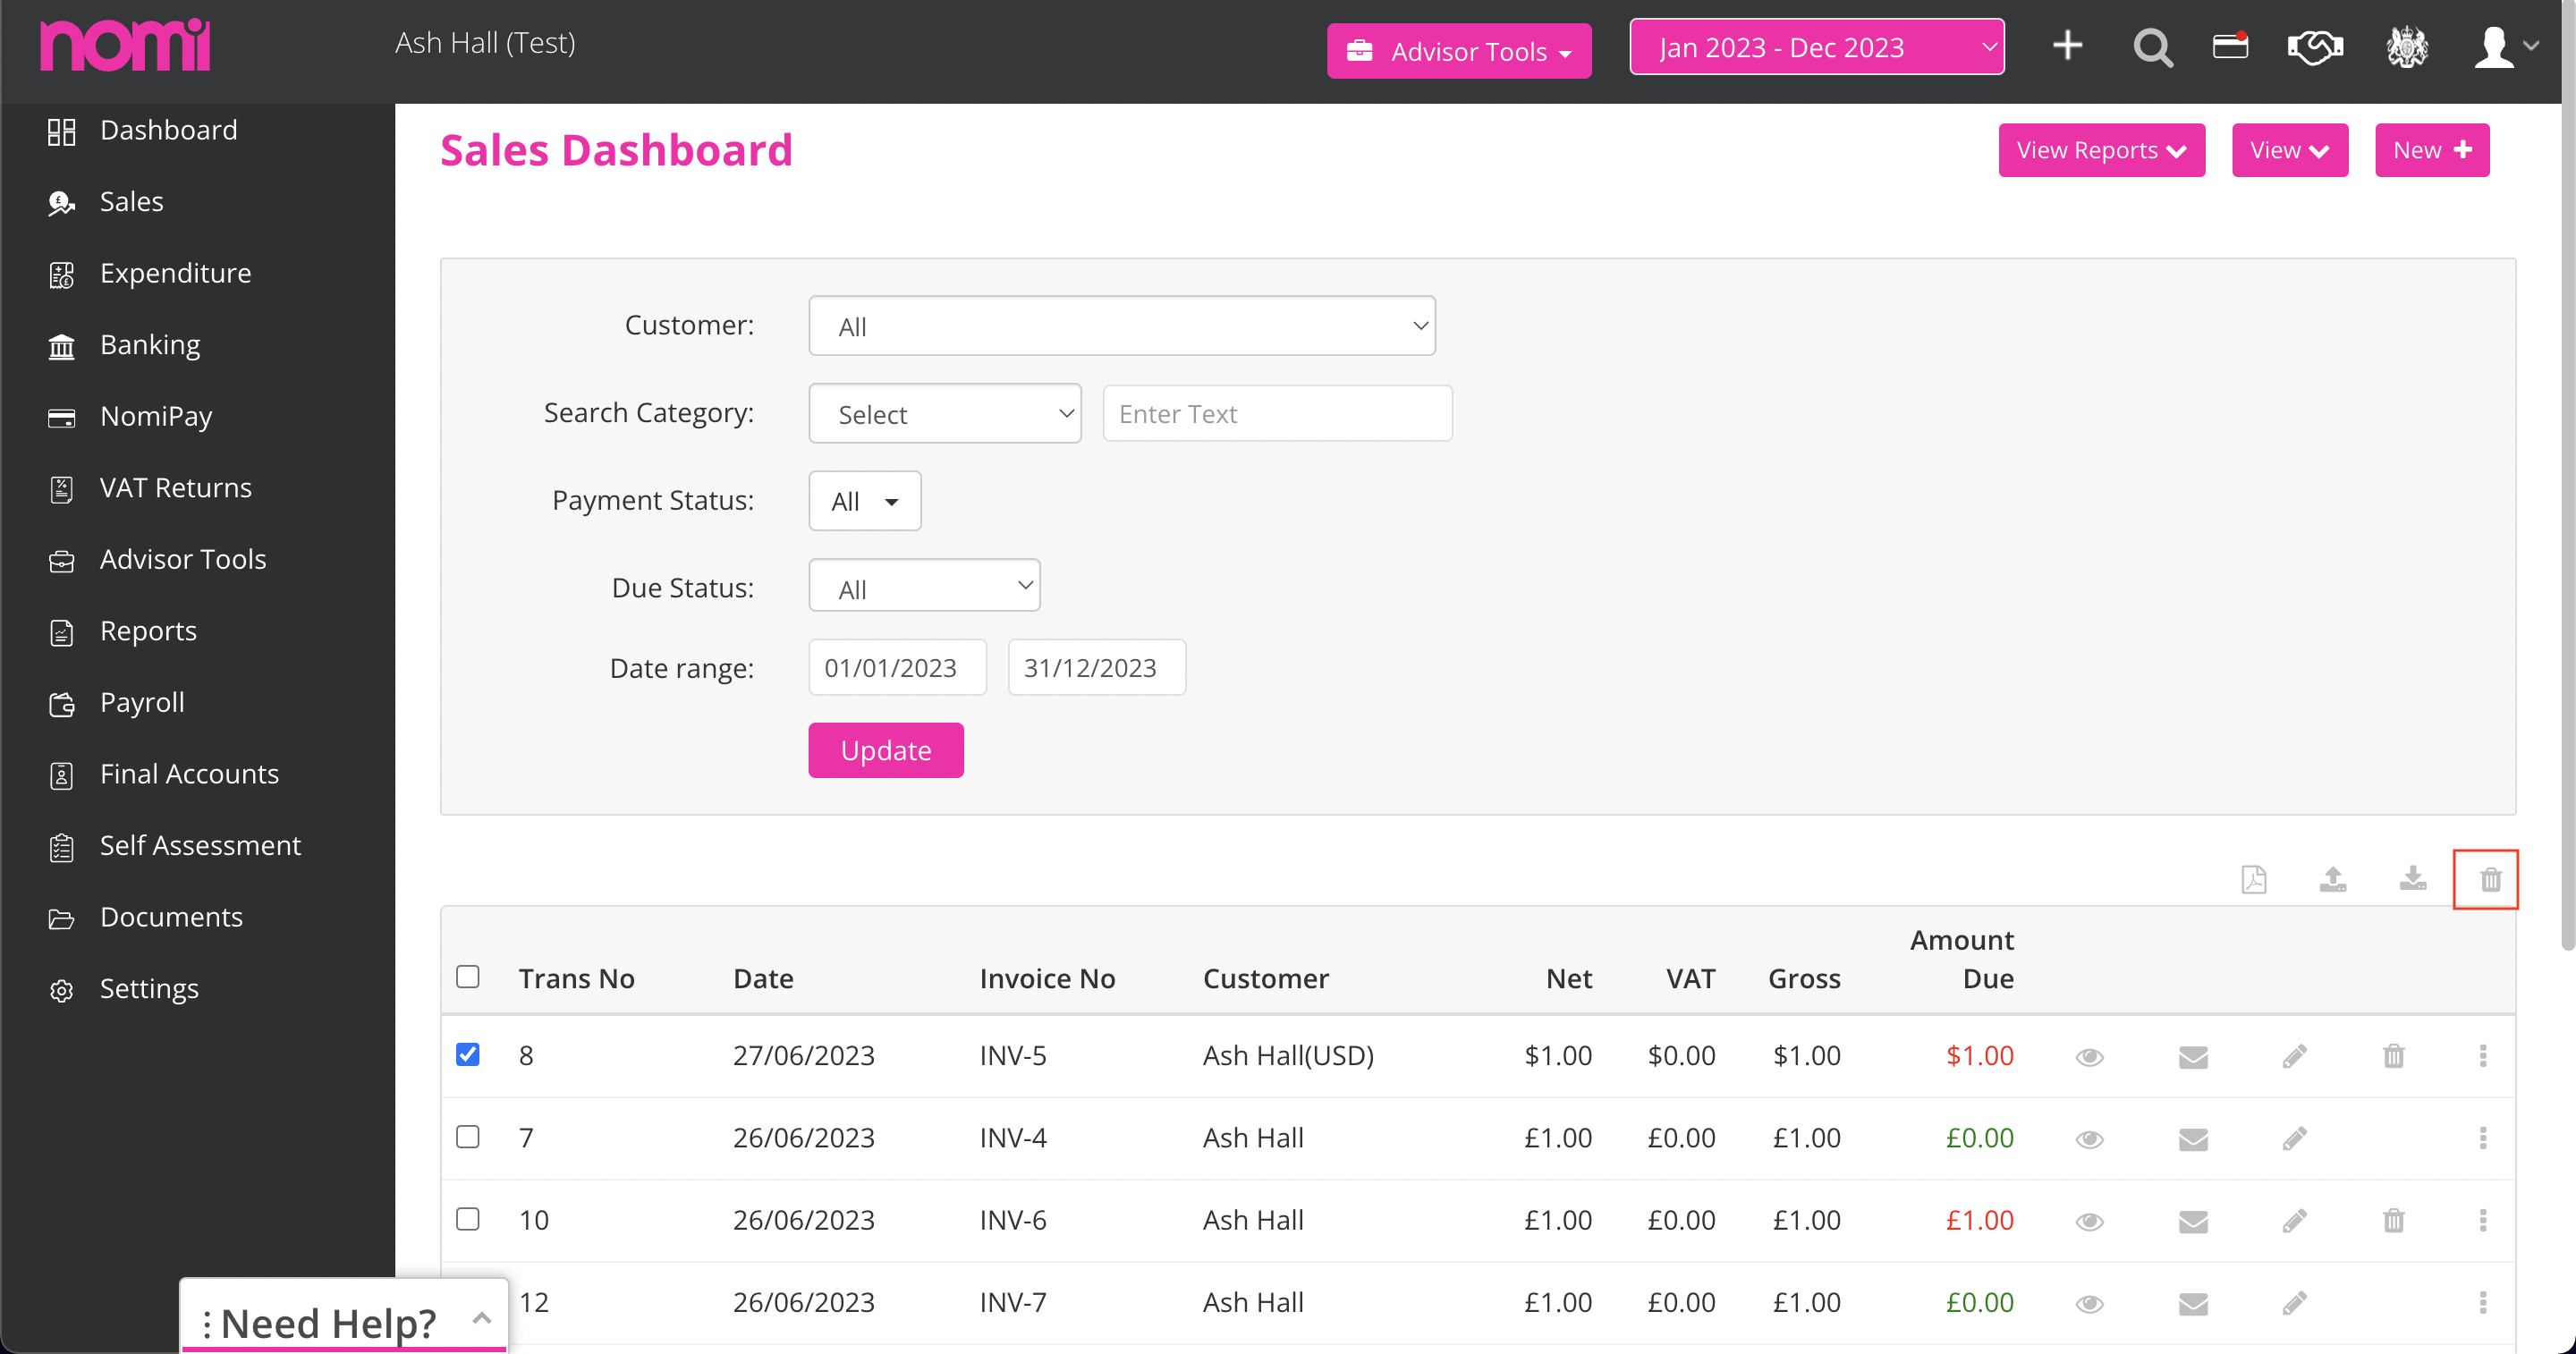
Task: Click the bulk delete trash icon
Action: 2491,880
